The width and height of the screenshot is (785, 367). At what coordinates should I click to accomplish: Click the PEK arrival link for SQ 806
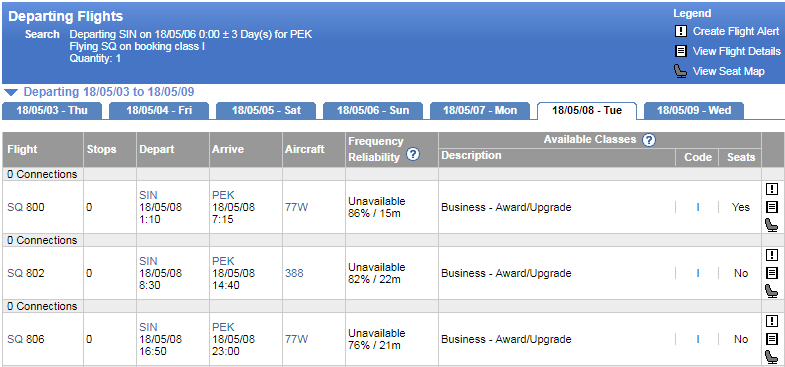223,327
